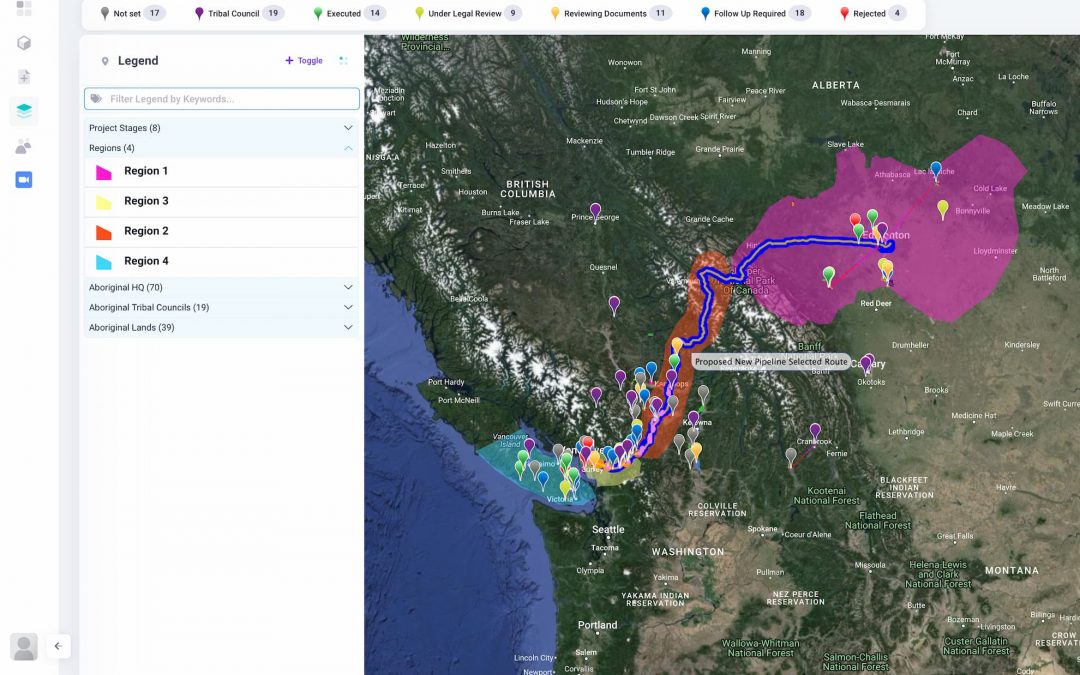Click the 3D cube icon in sidebar

[x=24, y=43]
